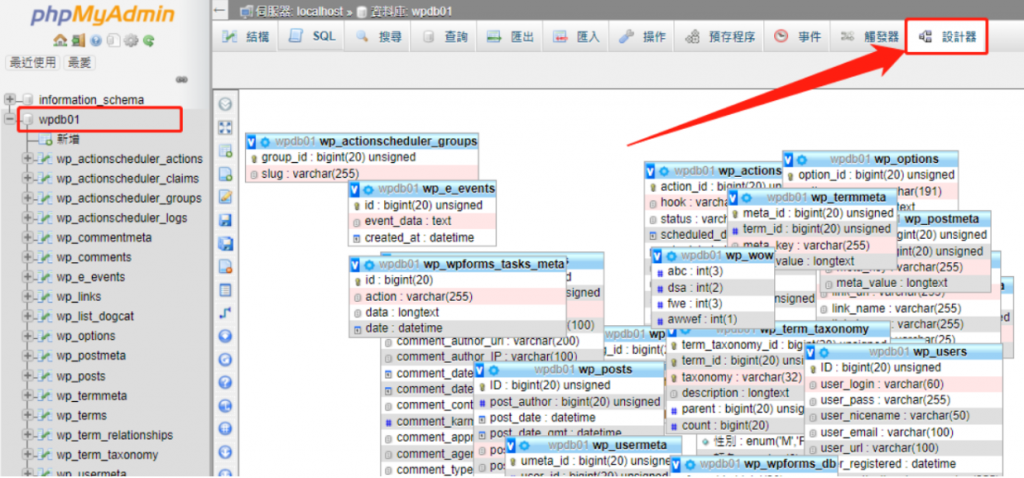Collapse navigation panel with top-left arrow
Screen dimensions: 1024x478
(221, 11)
